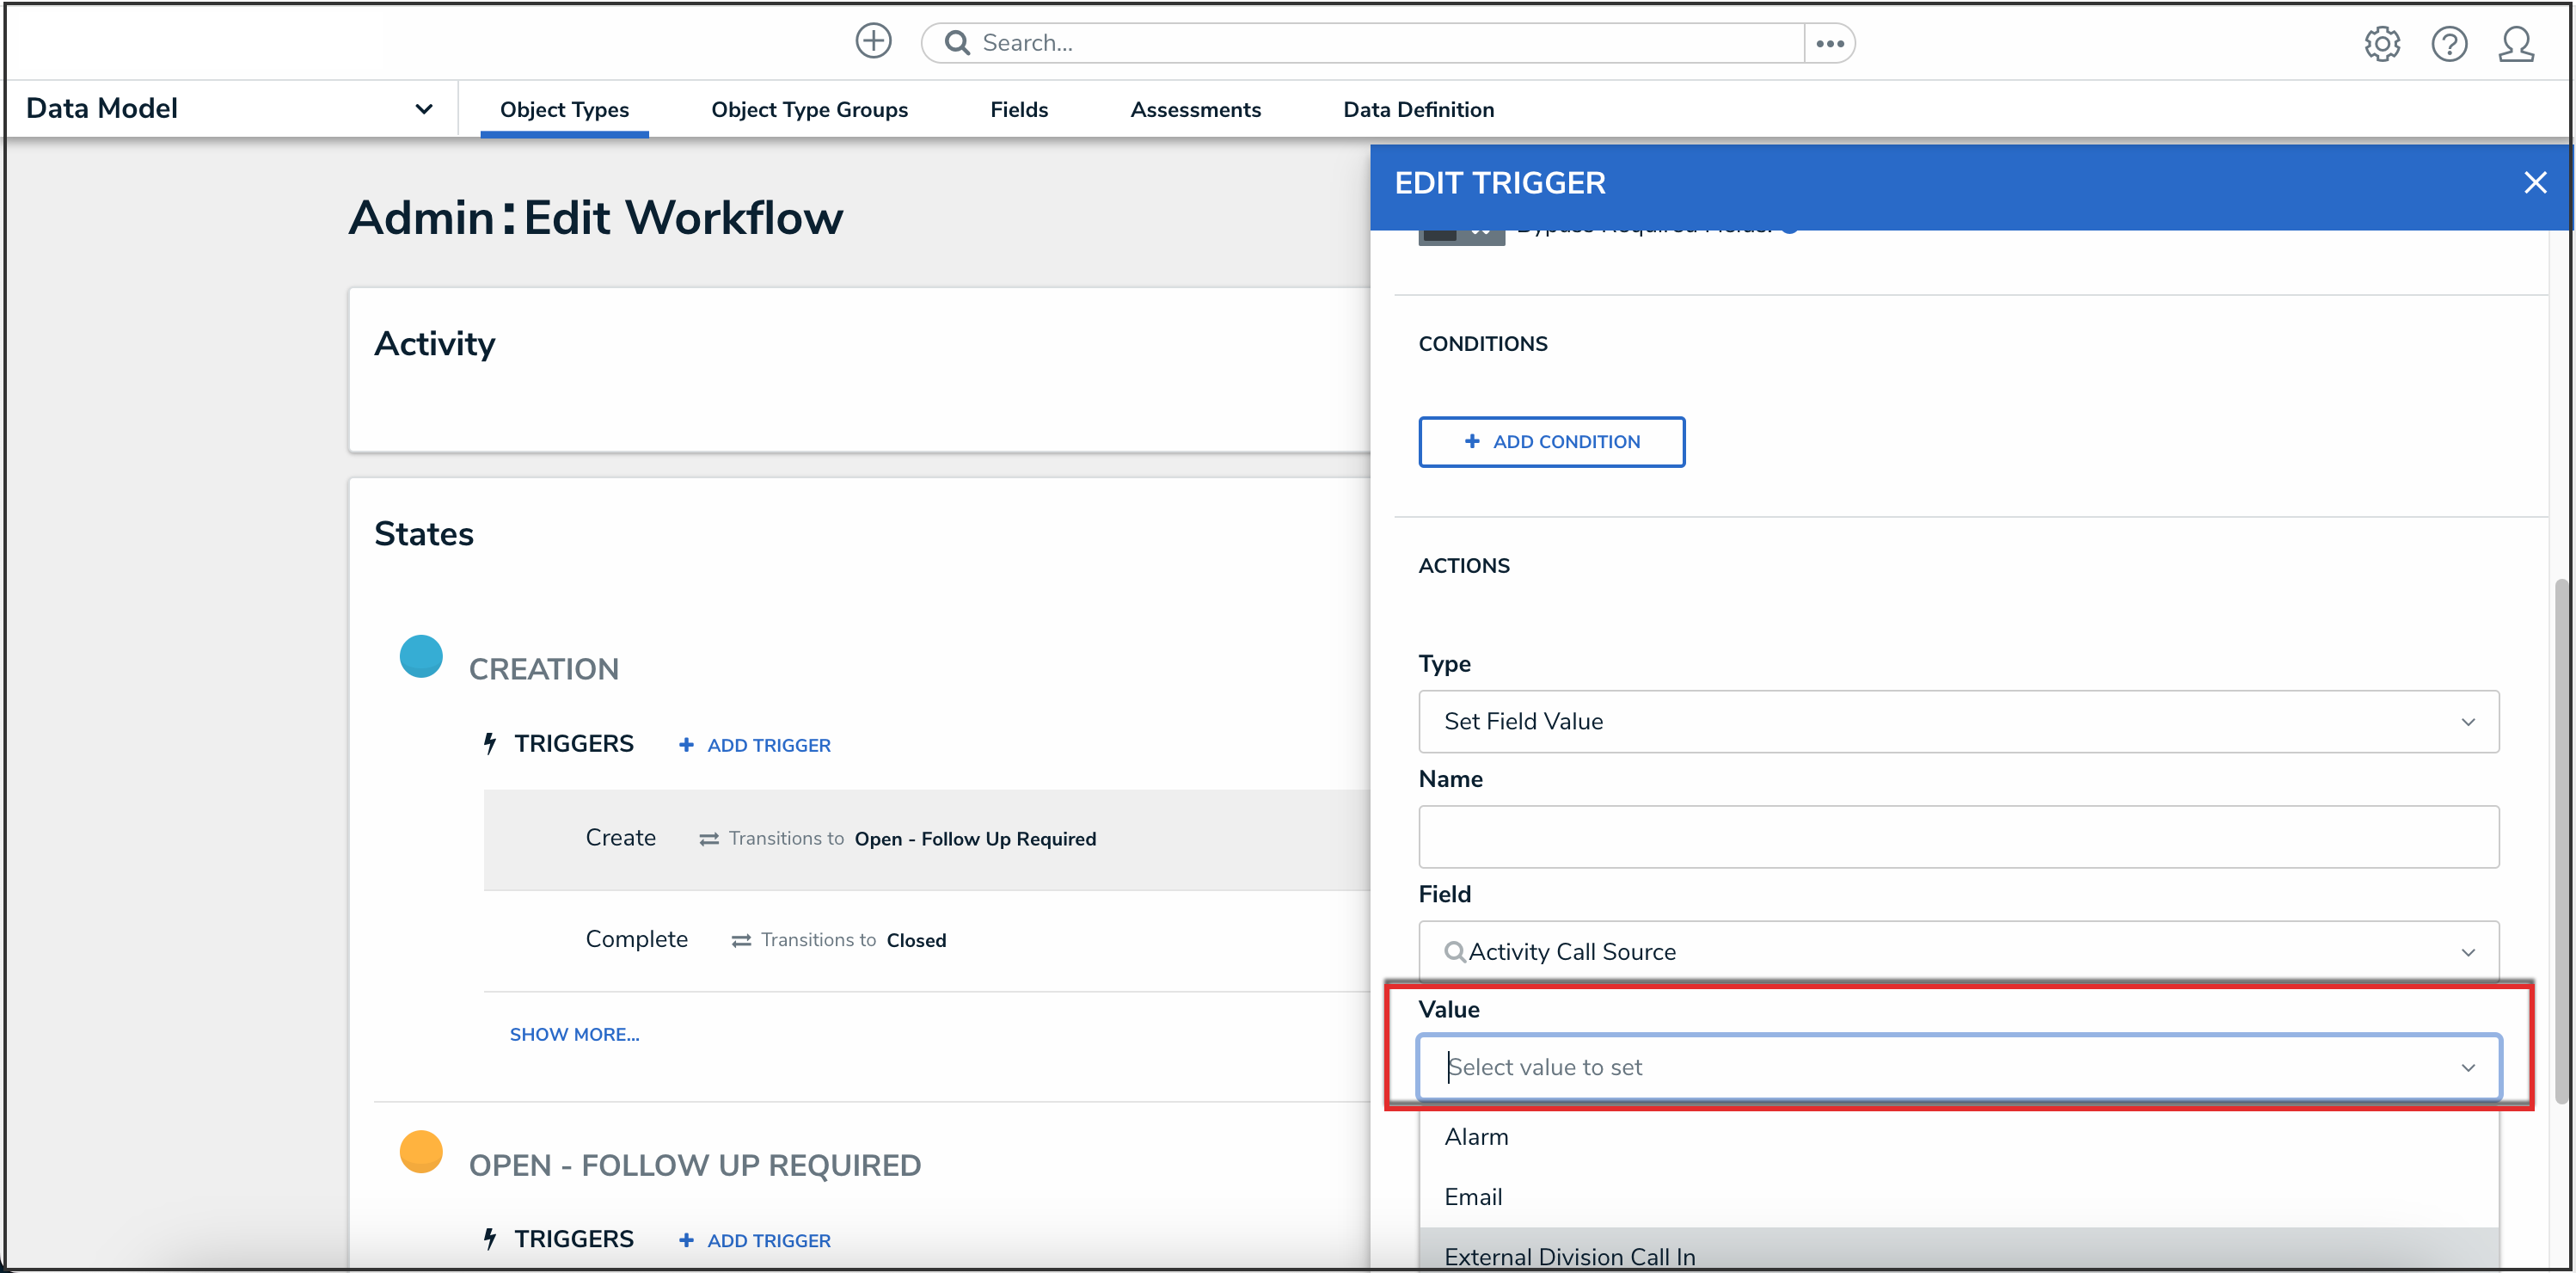This screenshot has width=2576, height=1273.
Task: Click the lightning icon beside Creation triggers
Action: [x=490, y=744]
